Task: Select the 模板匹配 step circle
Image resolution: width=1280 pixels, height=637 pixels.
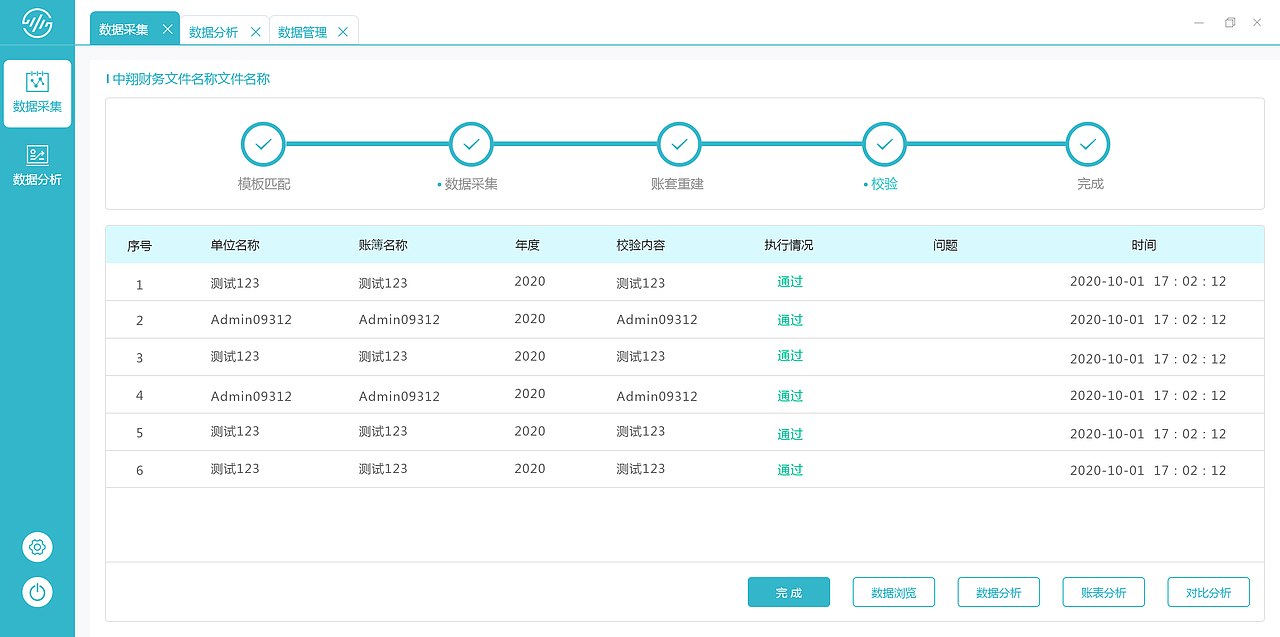Action: click(263, 144)
